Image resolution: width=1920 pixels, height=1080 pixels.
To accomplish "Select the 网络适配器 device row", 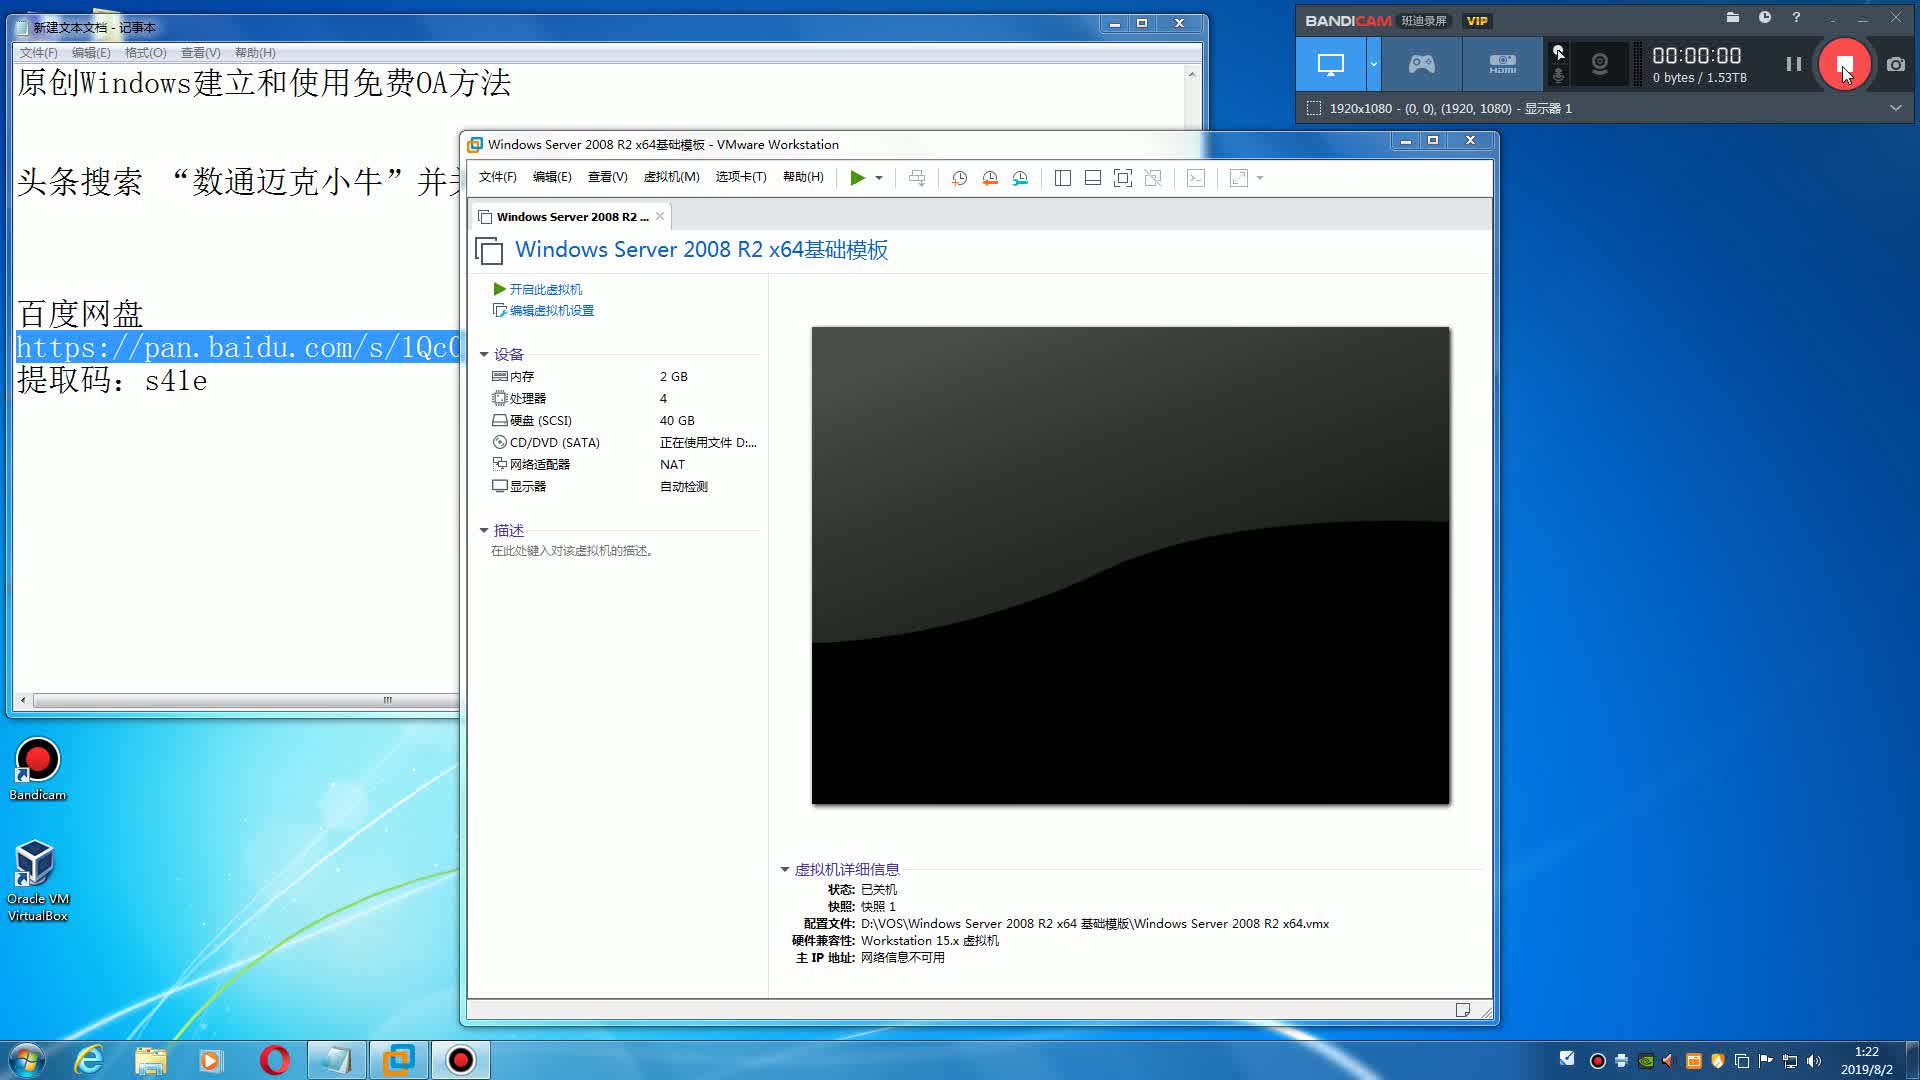I will 624,465.
